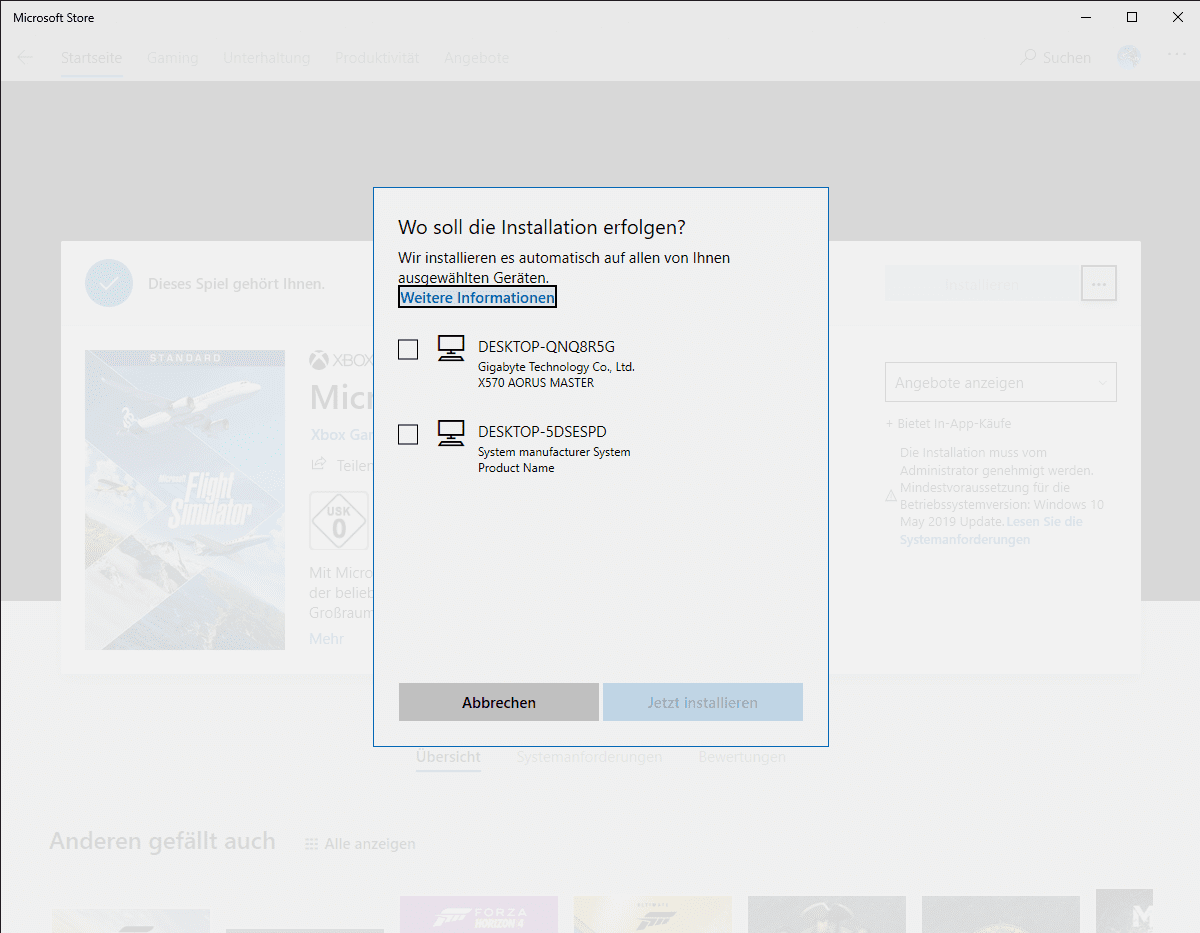1200x933 pixels.
Task: Open the Startseite tab
Action: 91,58
